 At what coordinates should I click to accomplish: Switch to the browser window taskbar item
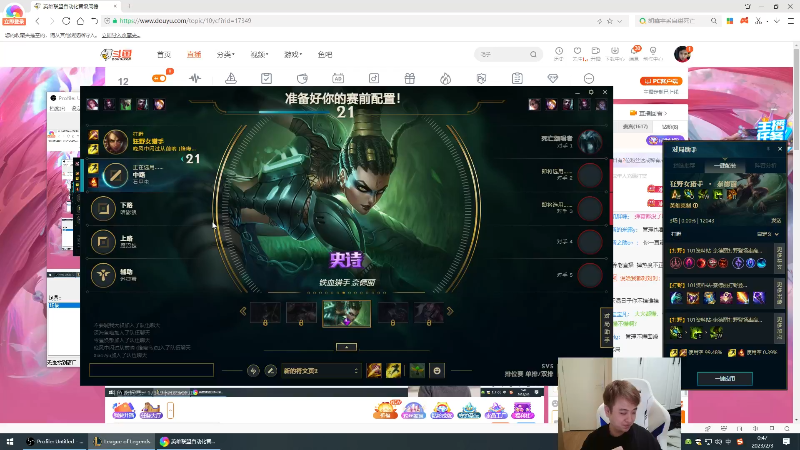[x=188, y=441]
